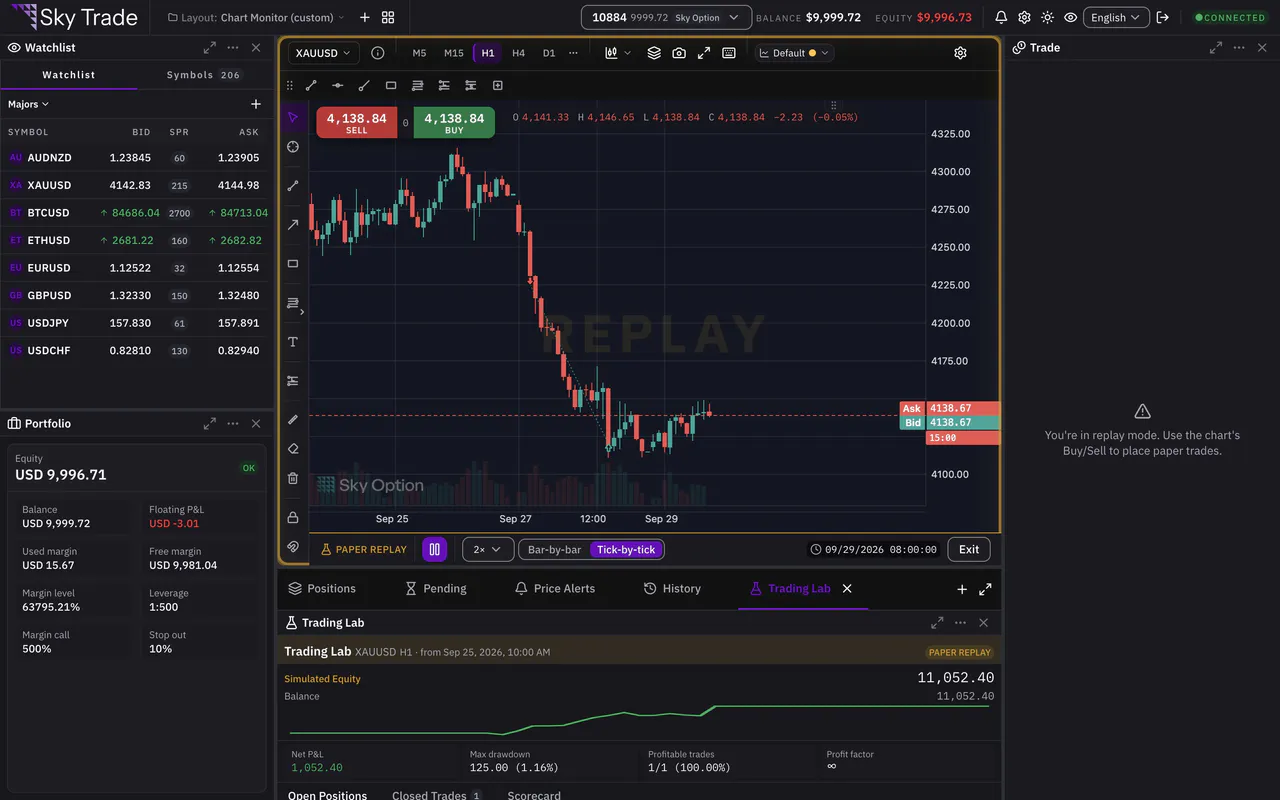The width and height of the screenshot is (1280, 800).
Task: Select the ruler measure tool
Action: [x=293, y=420]
